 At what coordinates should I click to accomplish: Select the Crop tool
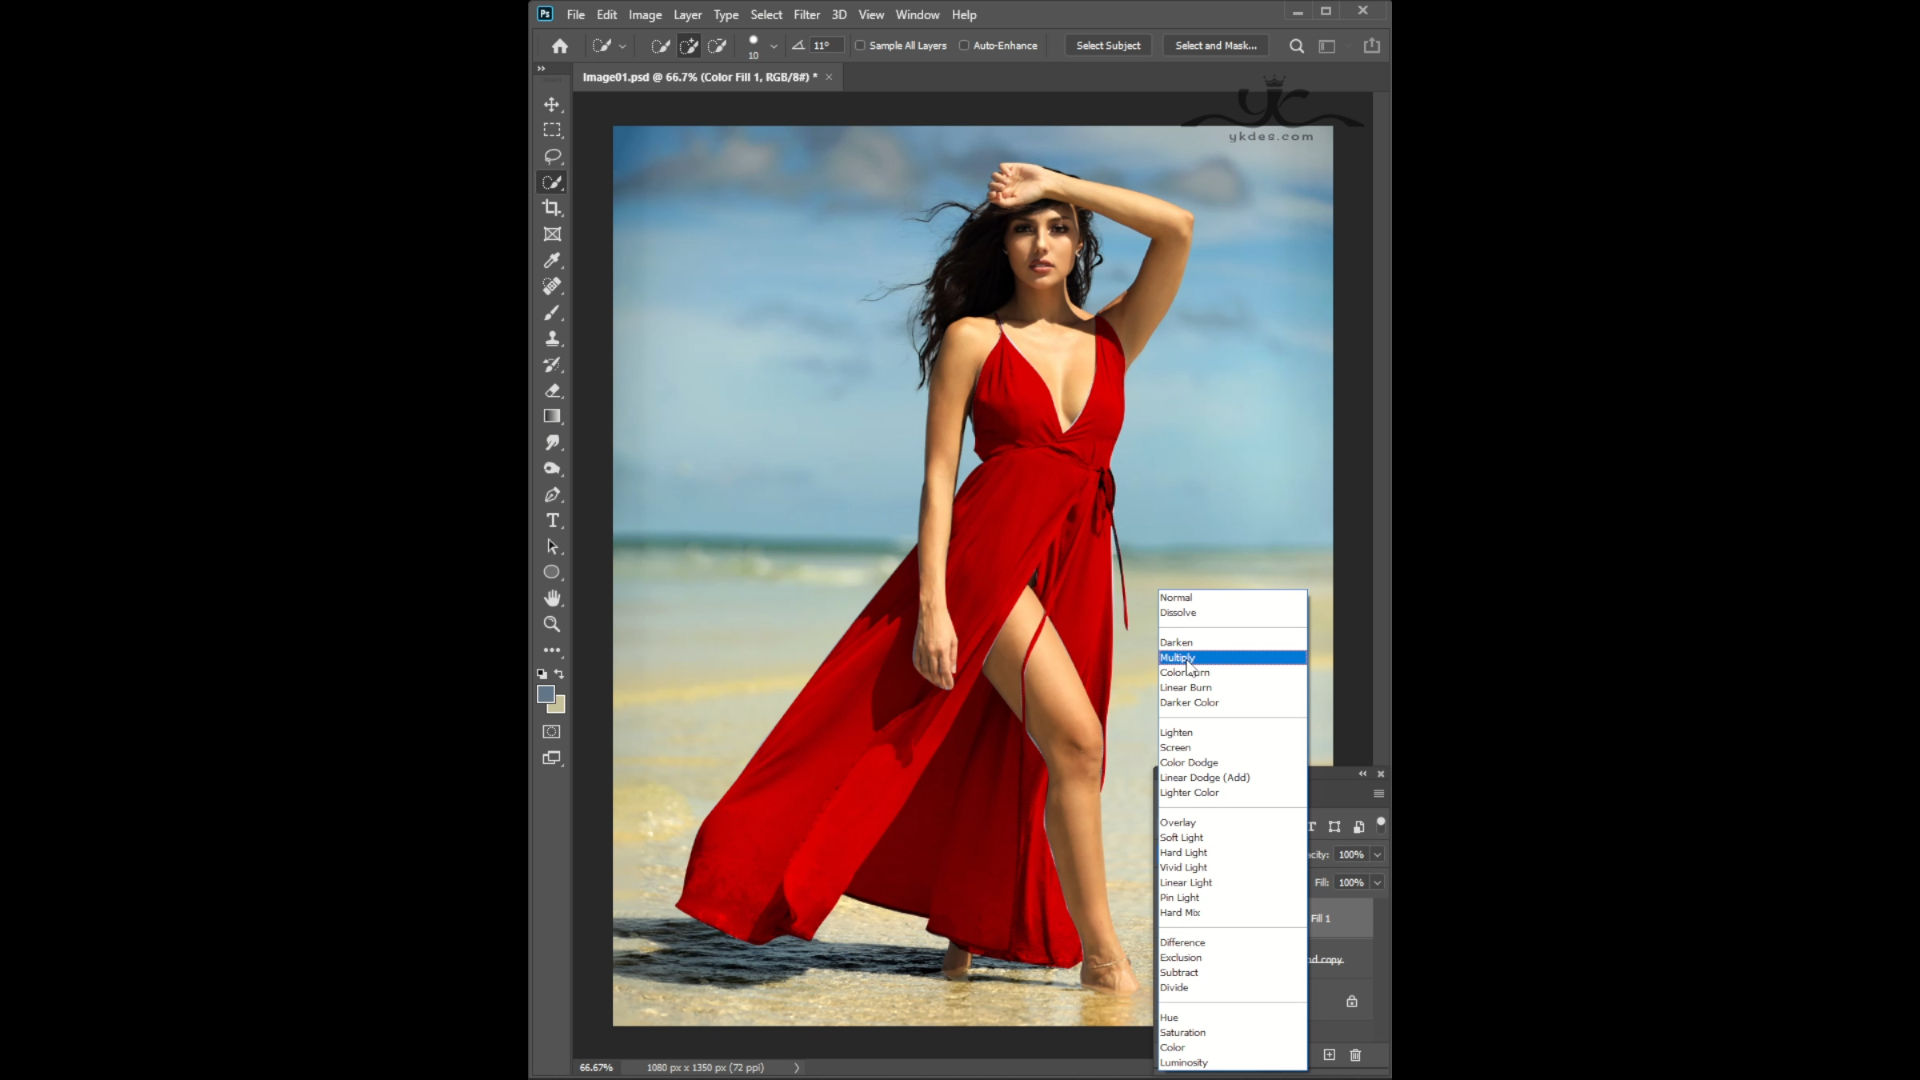(x=551, y=208)
